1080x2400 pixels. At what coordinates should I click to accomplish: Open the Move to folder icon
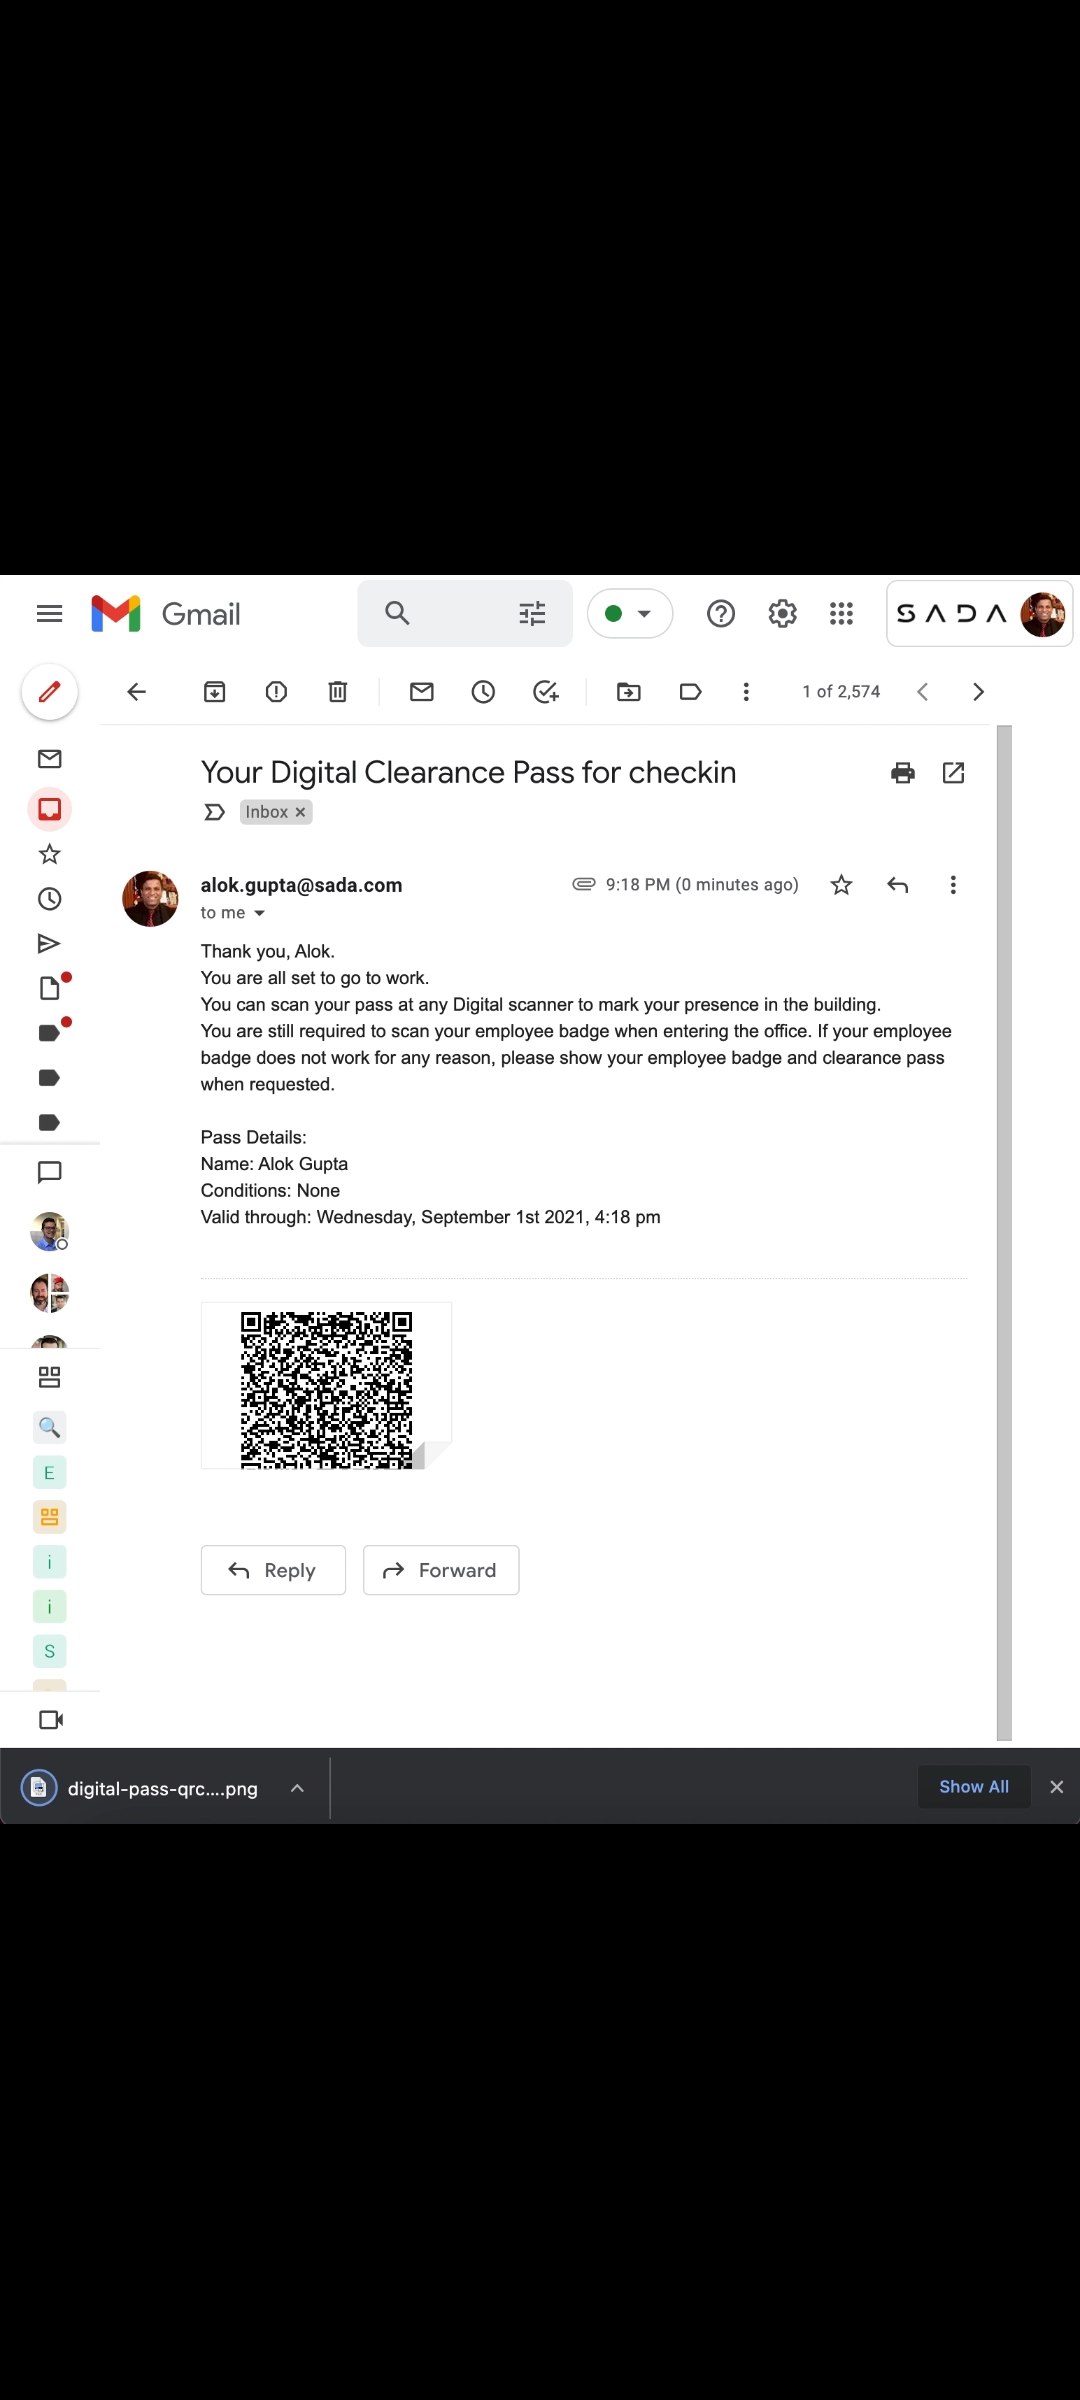(629, 692)
